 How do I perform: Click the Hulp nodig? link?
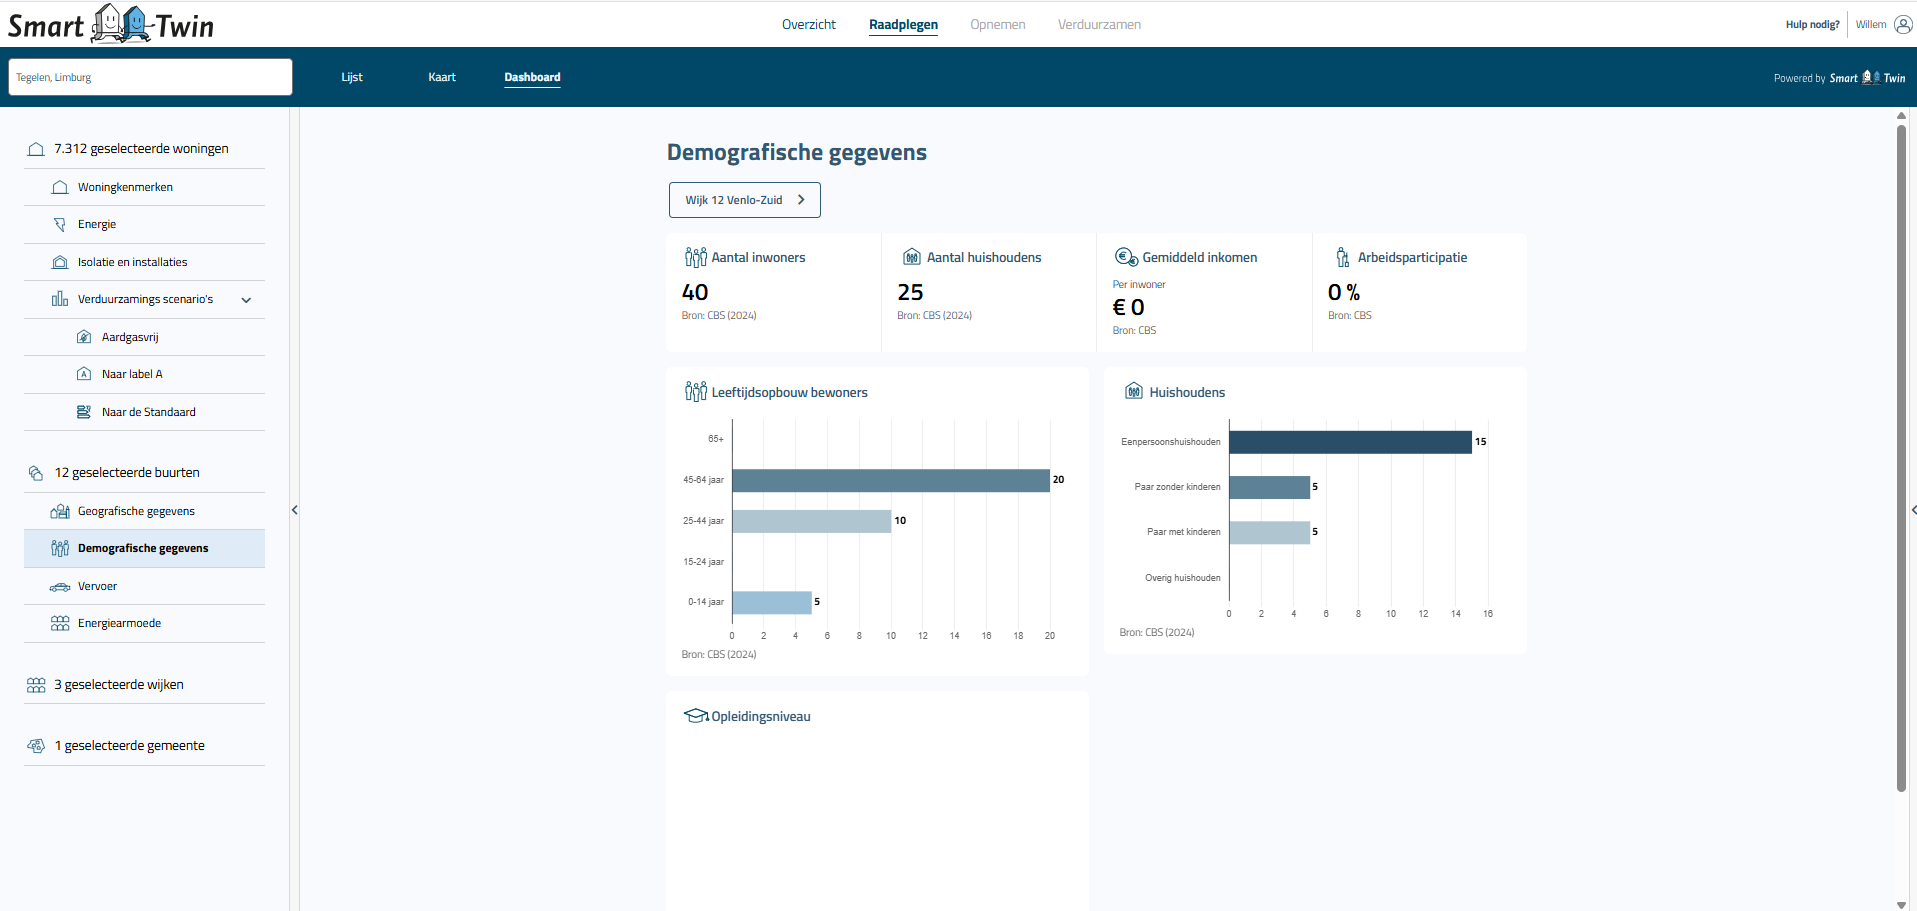coord(1811,24)
